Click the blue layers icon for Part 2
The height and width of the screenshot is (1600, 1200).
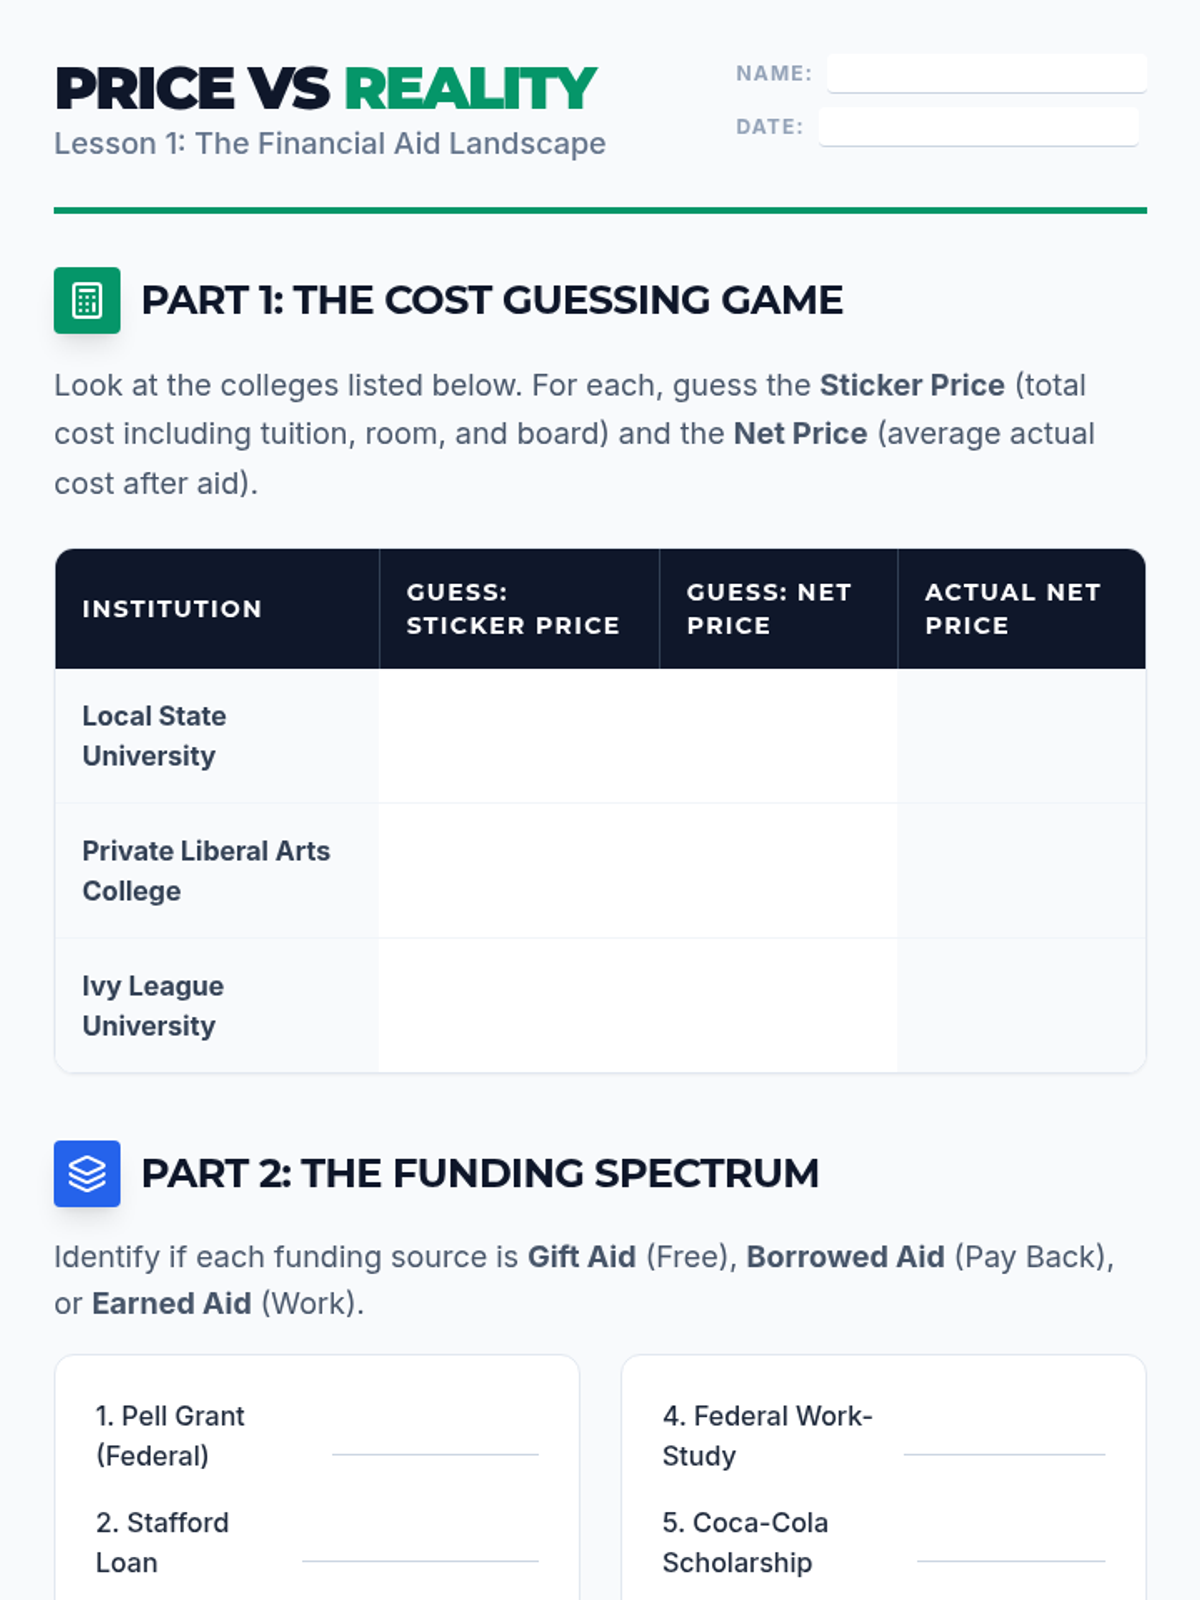pos(87,1174)
